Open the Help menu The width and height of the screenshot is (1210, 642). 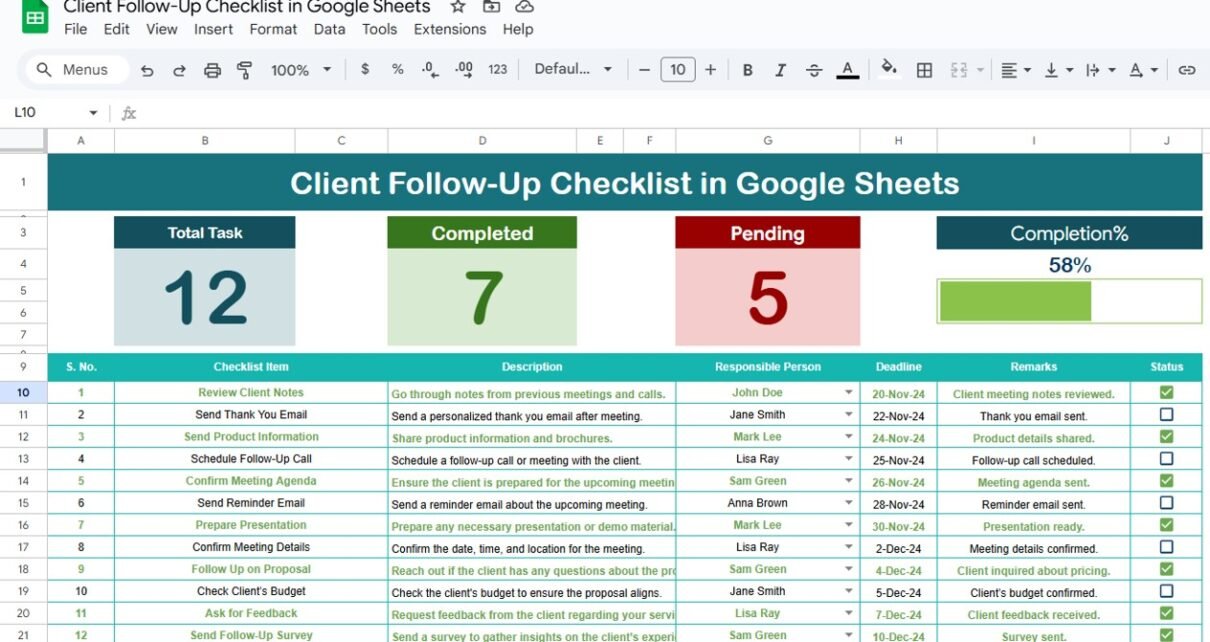coord(518,29)
